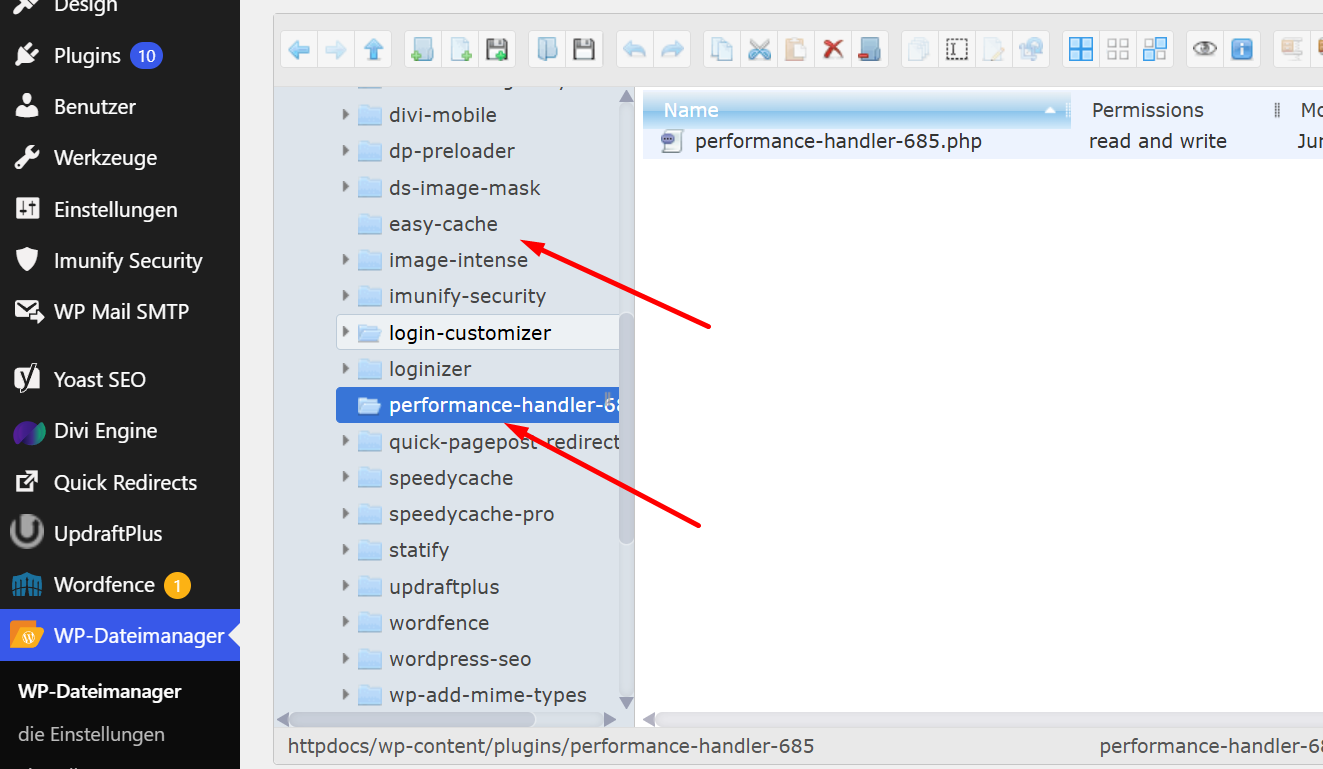Create a new folder via toolbar icon
1323x769 pixels.
pyautogui.click(x=423, y=49)
